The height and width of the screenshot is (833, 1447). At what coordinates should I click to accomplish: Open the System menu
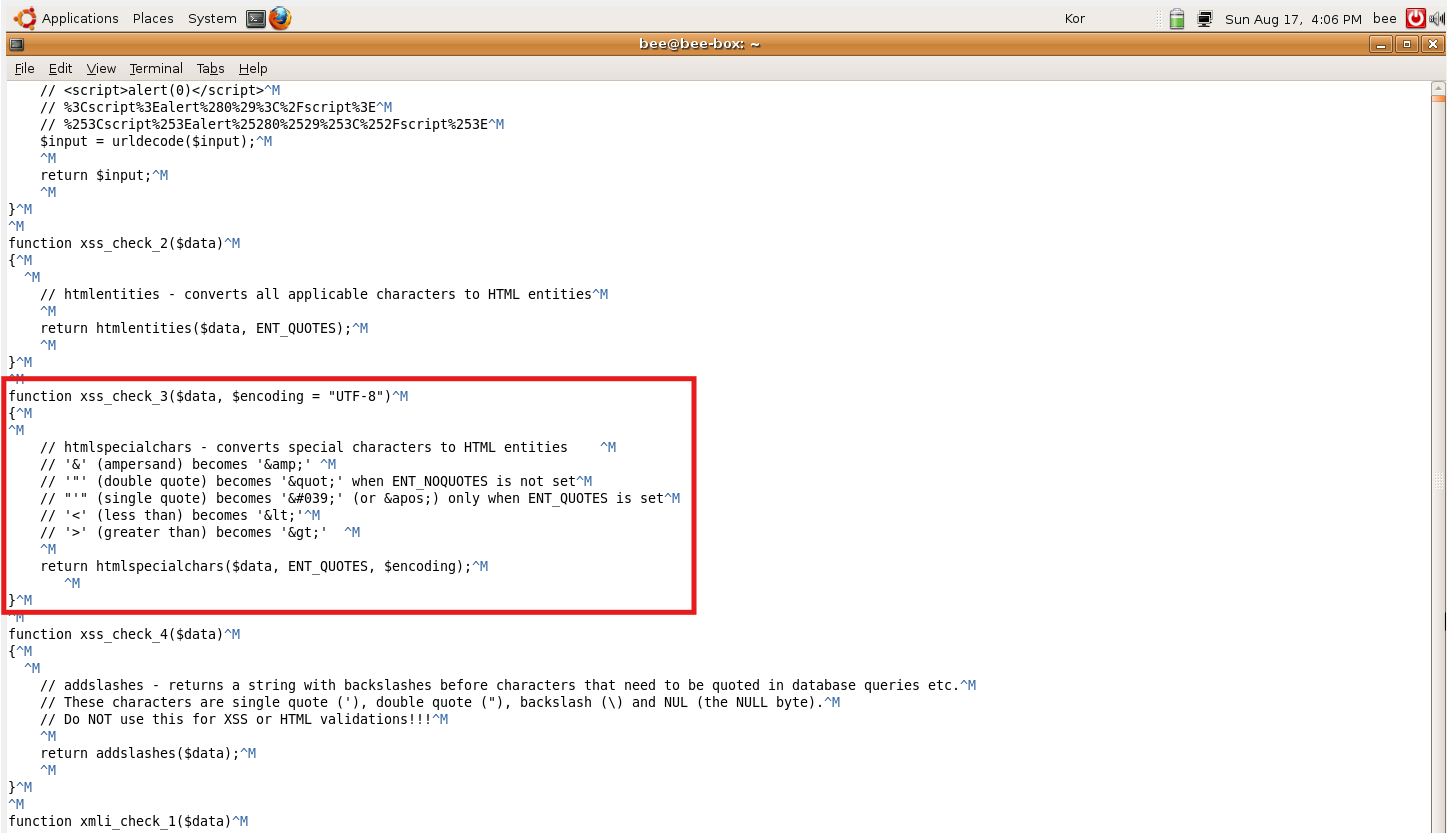[x=212, y=18]
